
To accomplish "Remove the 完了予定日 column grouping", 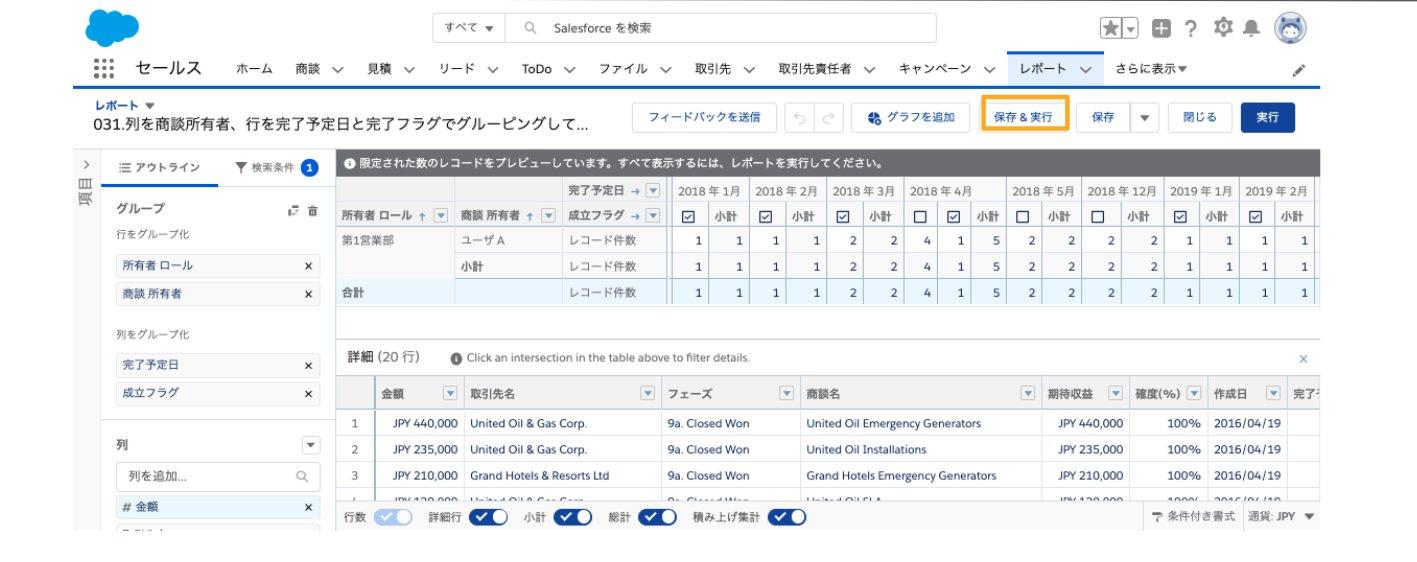I will coord(308,365).
